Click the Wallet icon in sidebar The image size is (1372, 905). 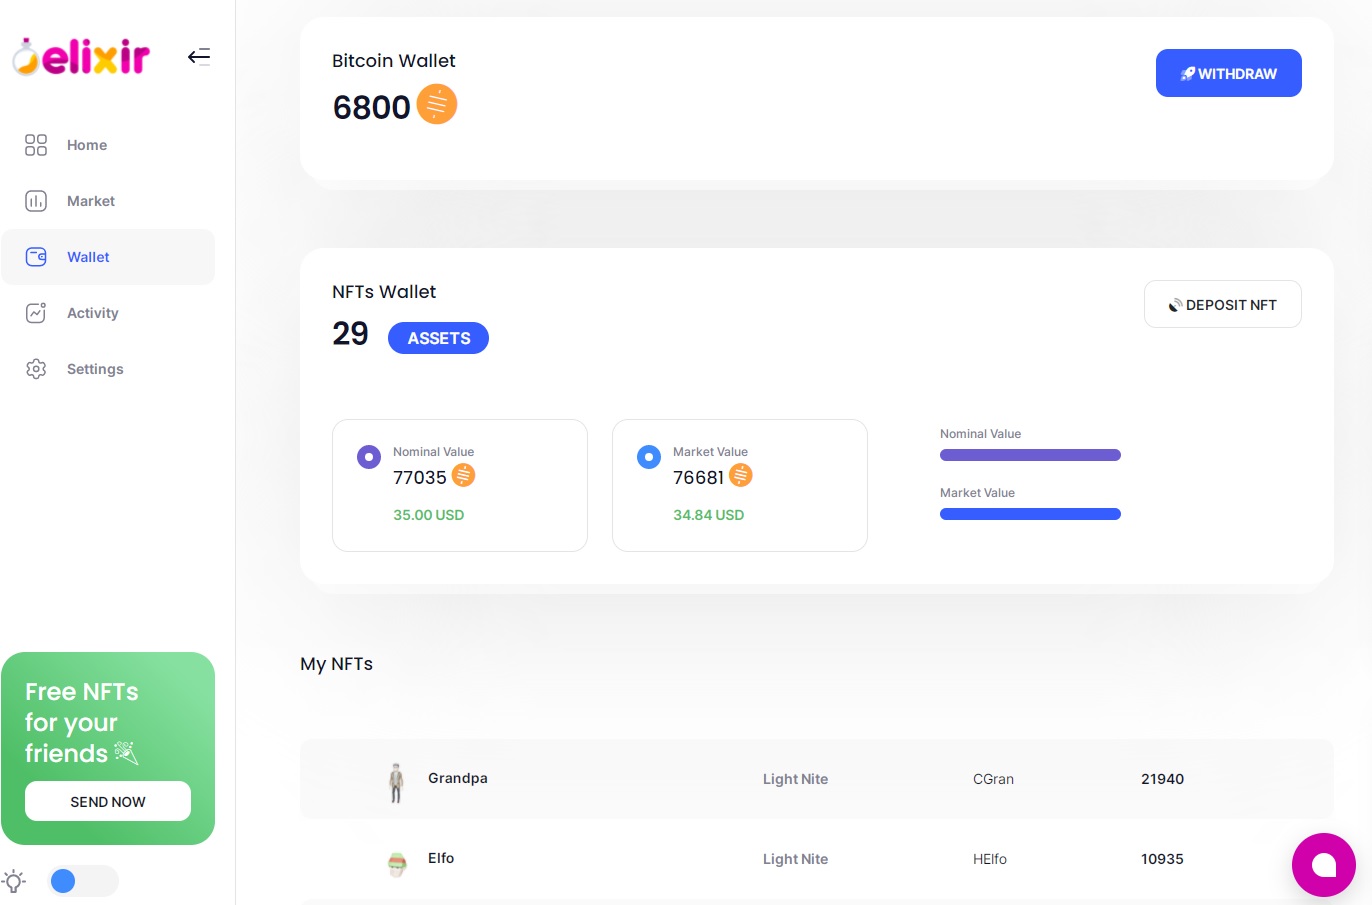click(x=36, y=257)
